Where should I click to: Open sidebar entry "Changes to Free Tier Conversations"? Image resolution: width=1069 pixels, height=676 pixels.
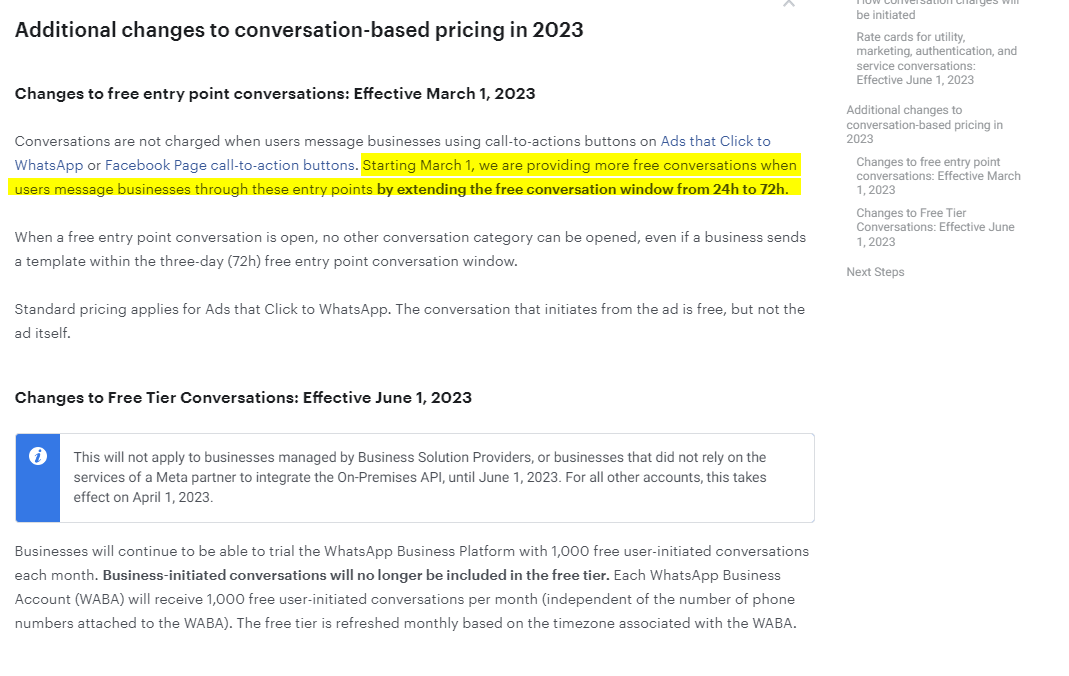935,227
